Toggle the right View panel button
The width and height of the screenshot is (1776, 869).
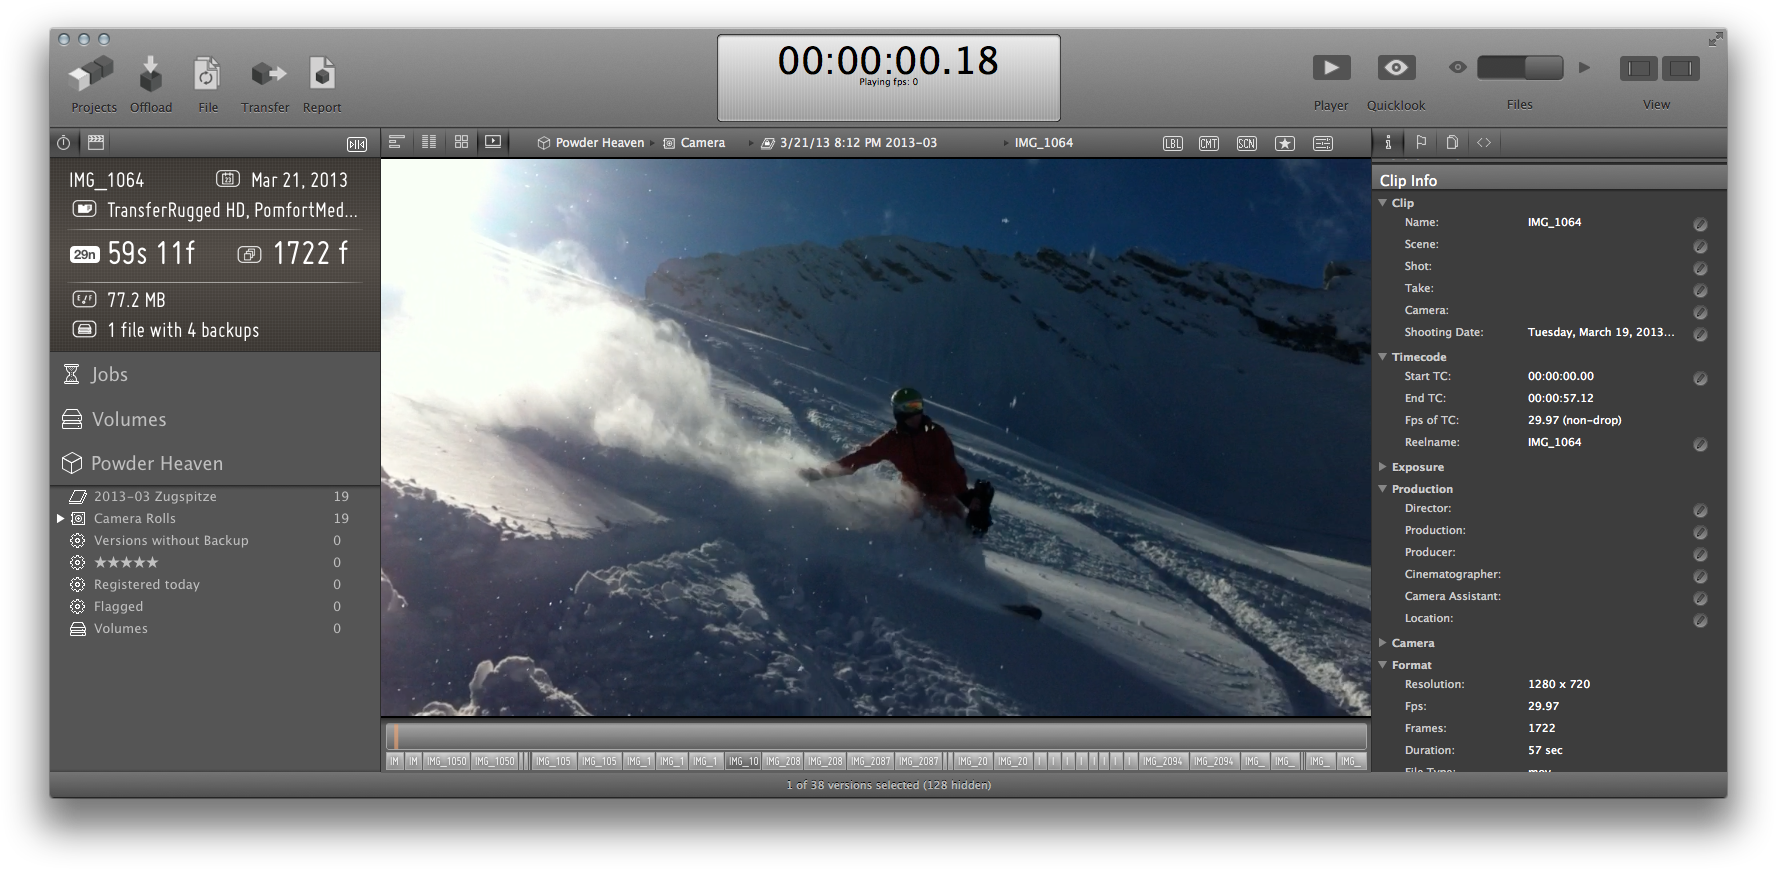1681,68
